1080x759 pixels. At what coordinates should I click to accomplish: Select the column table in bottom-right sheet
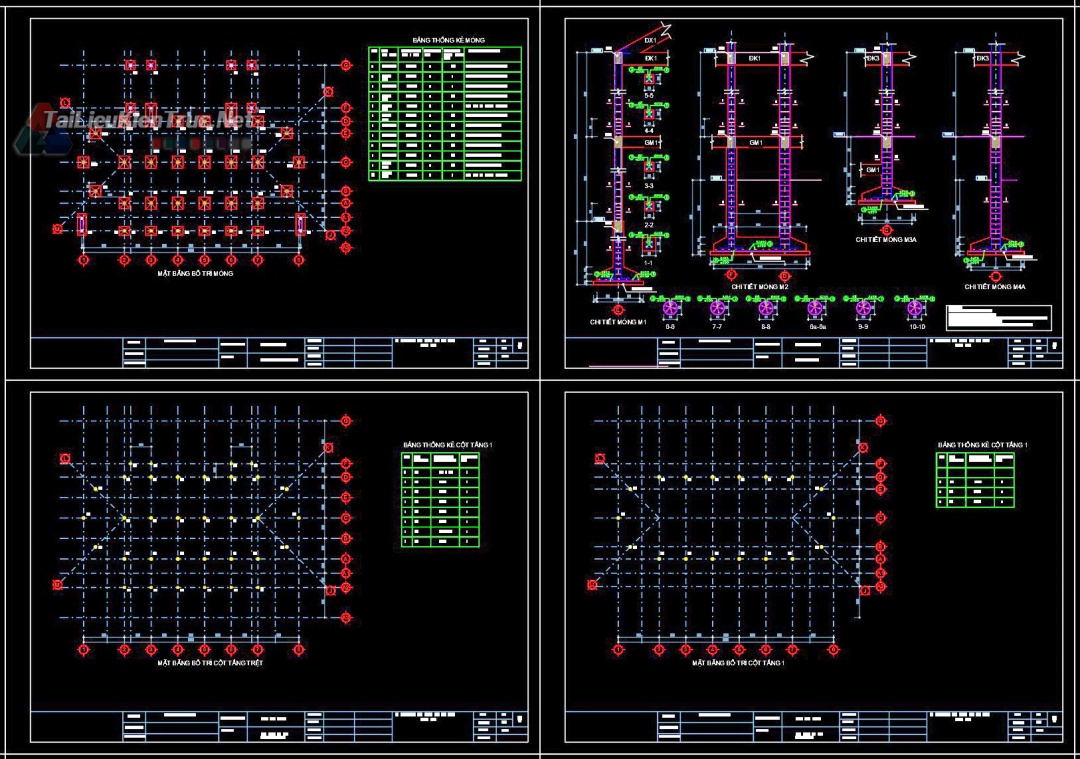tap(975, 479)
